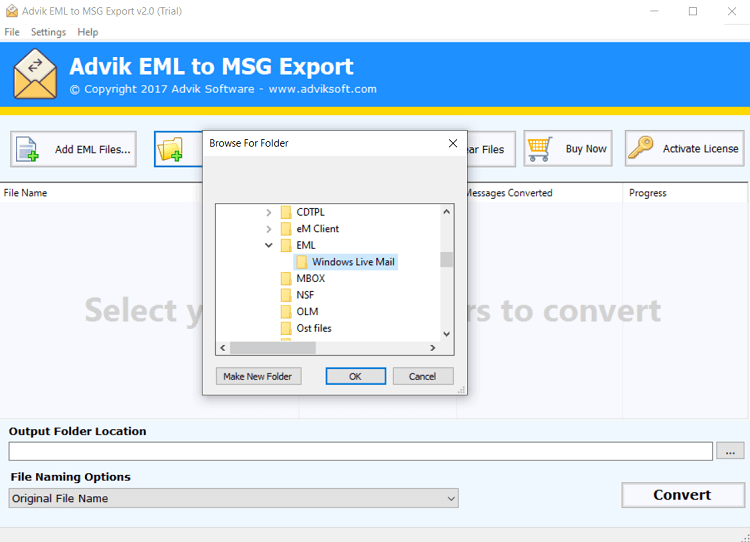Viewport: 750px width, 542px height.
Task: Click the Add EML Files button
Action: 73,149
